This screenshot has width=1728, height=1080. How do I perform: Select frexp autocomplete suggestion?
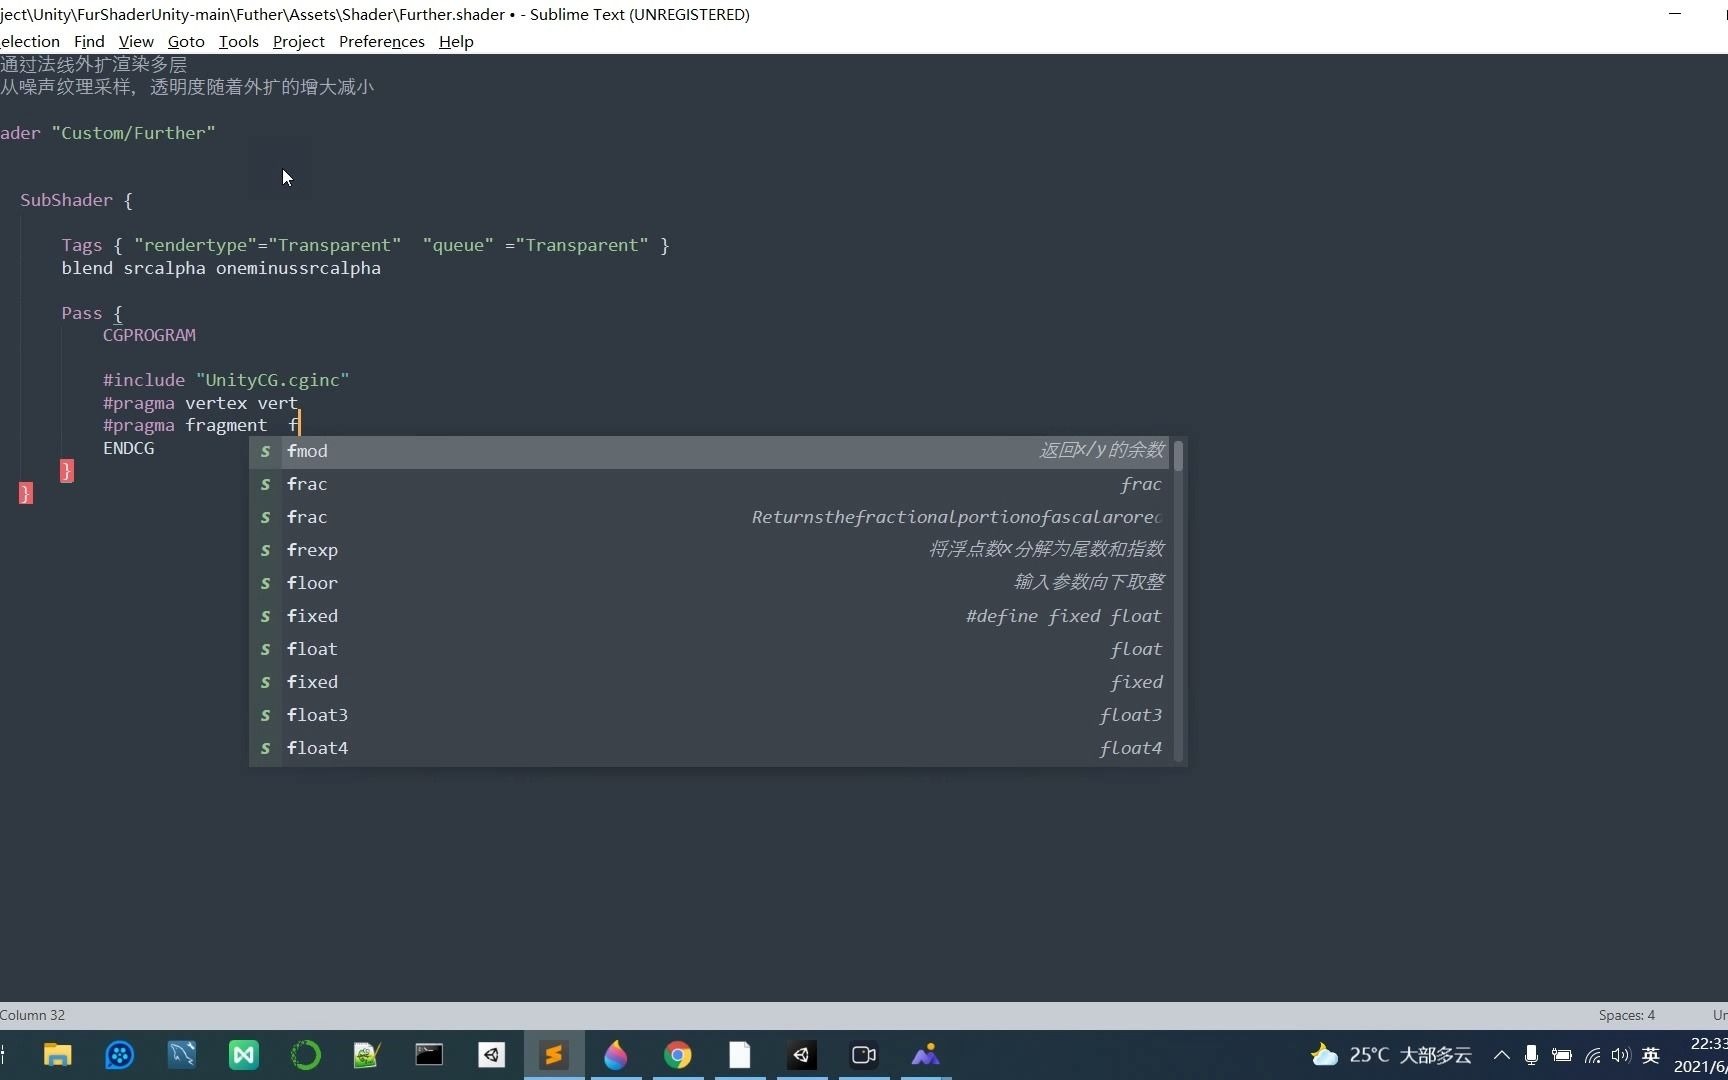[x=710, y=550]
